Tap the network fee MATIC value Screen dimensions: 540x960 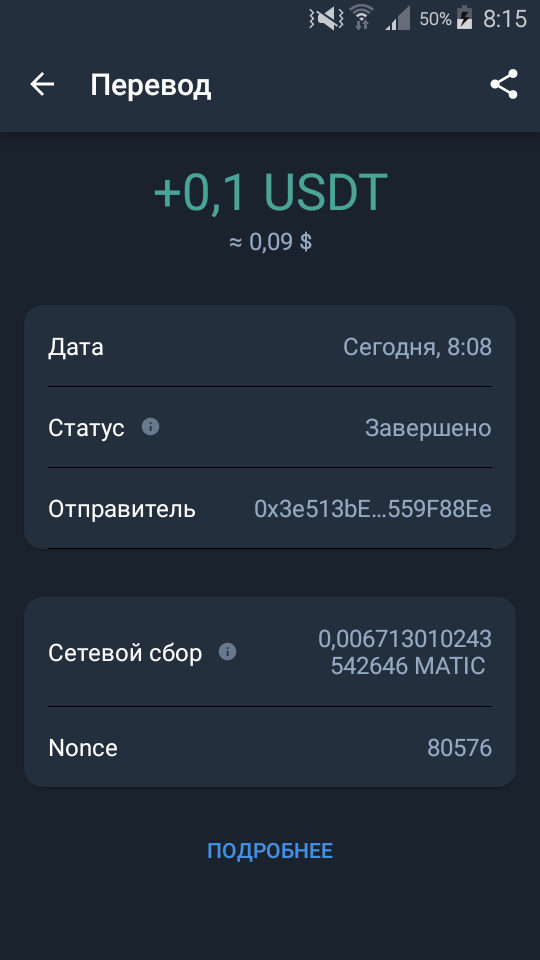click(405, 652)
